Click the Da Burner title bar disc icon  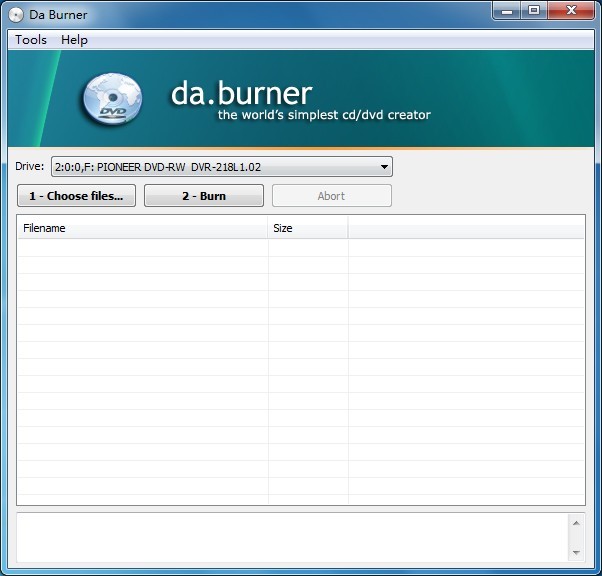point(16,14)
